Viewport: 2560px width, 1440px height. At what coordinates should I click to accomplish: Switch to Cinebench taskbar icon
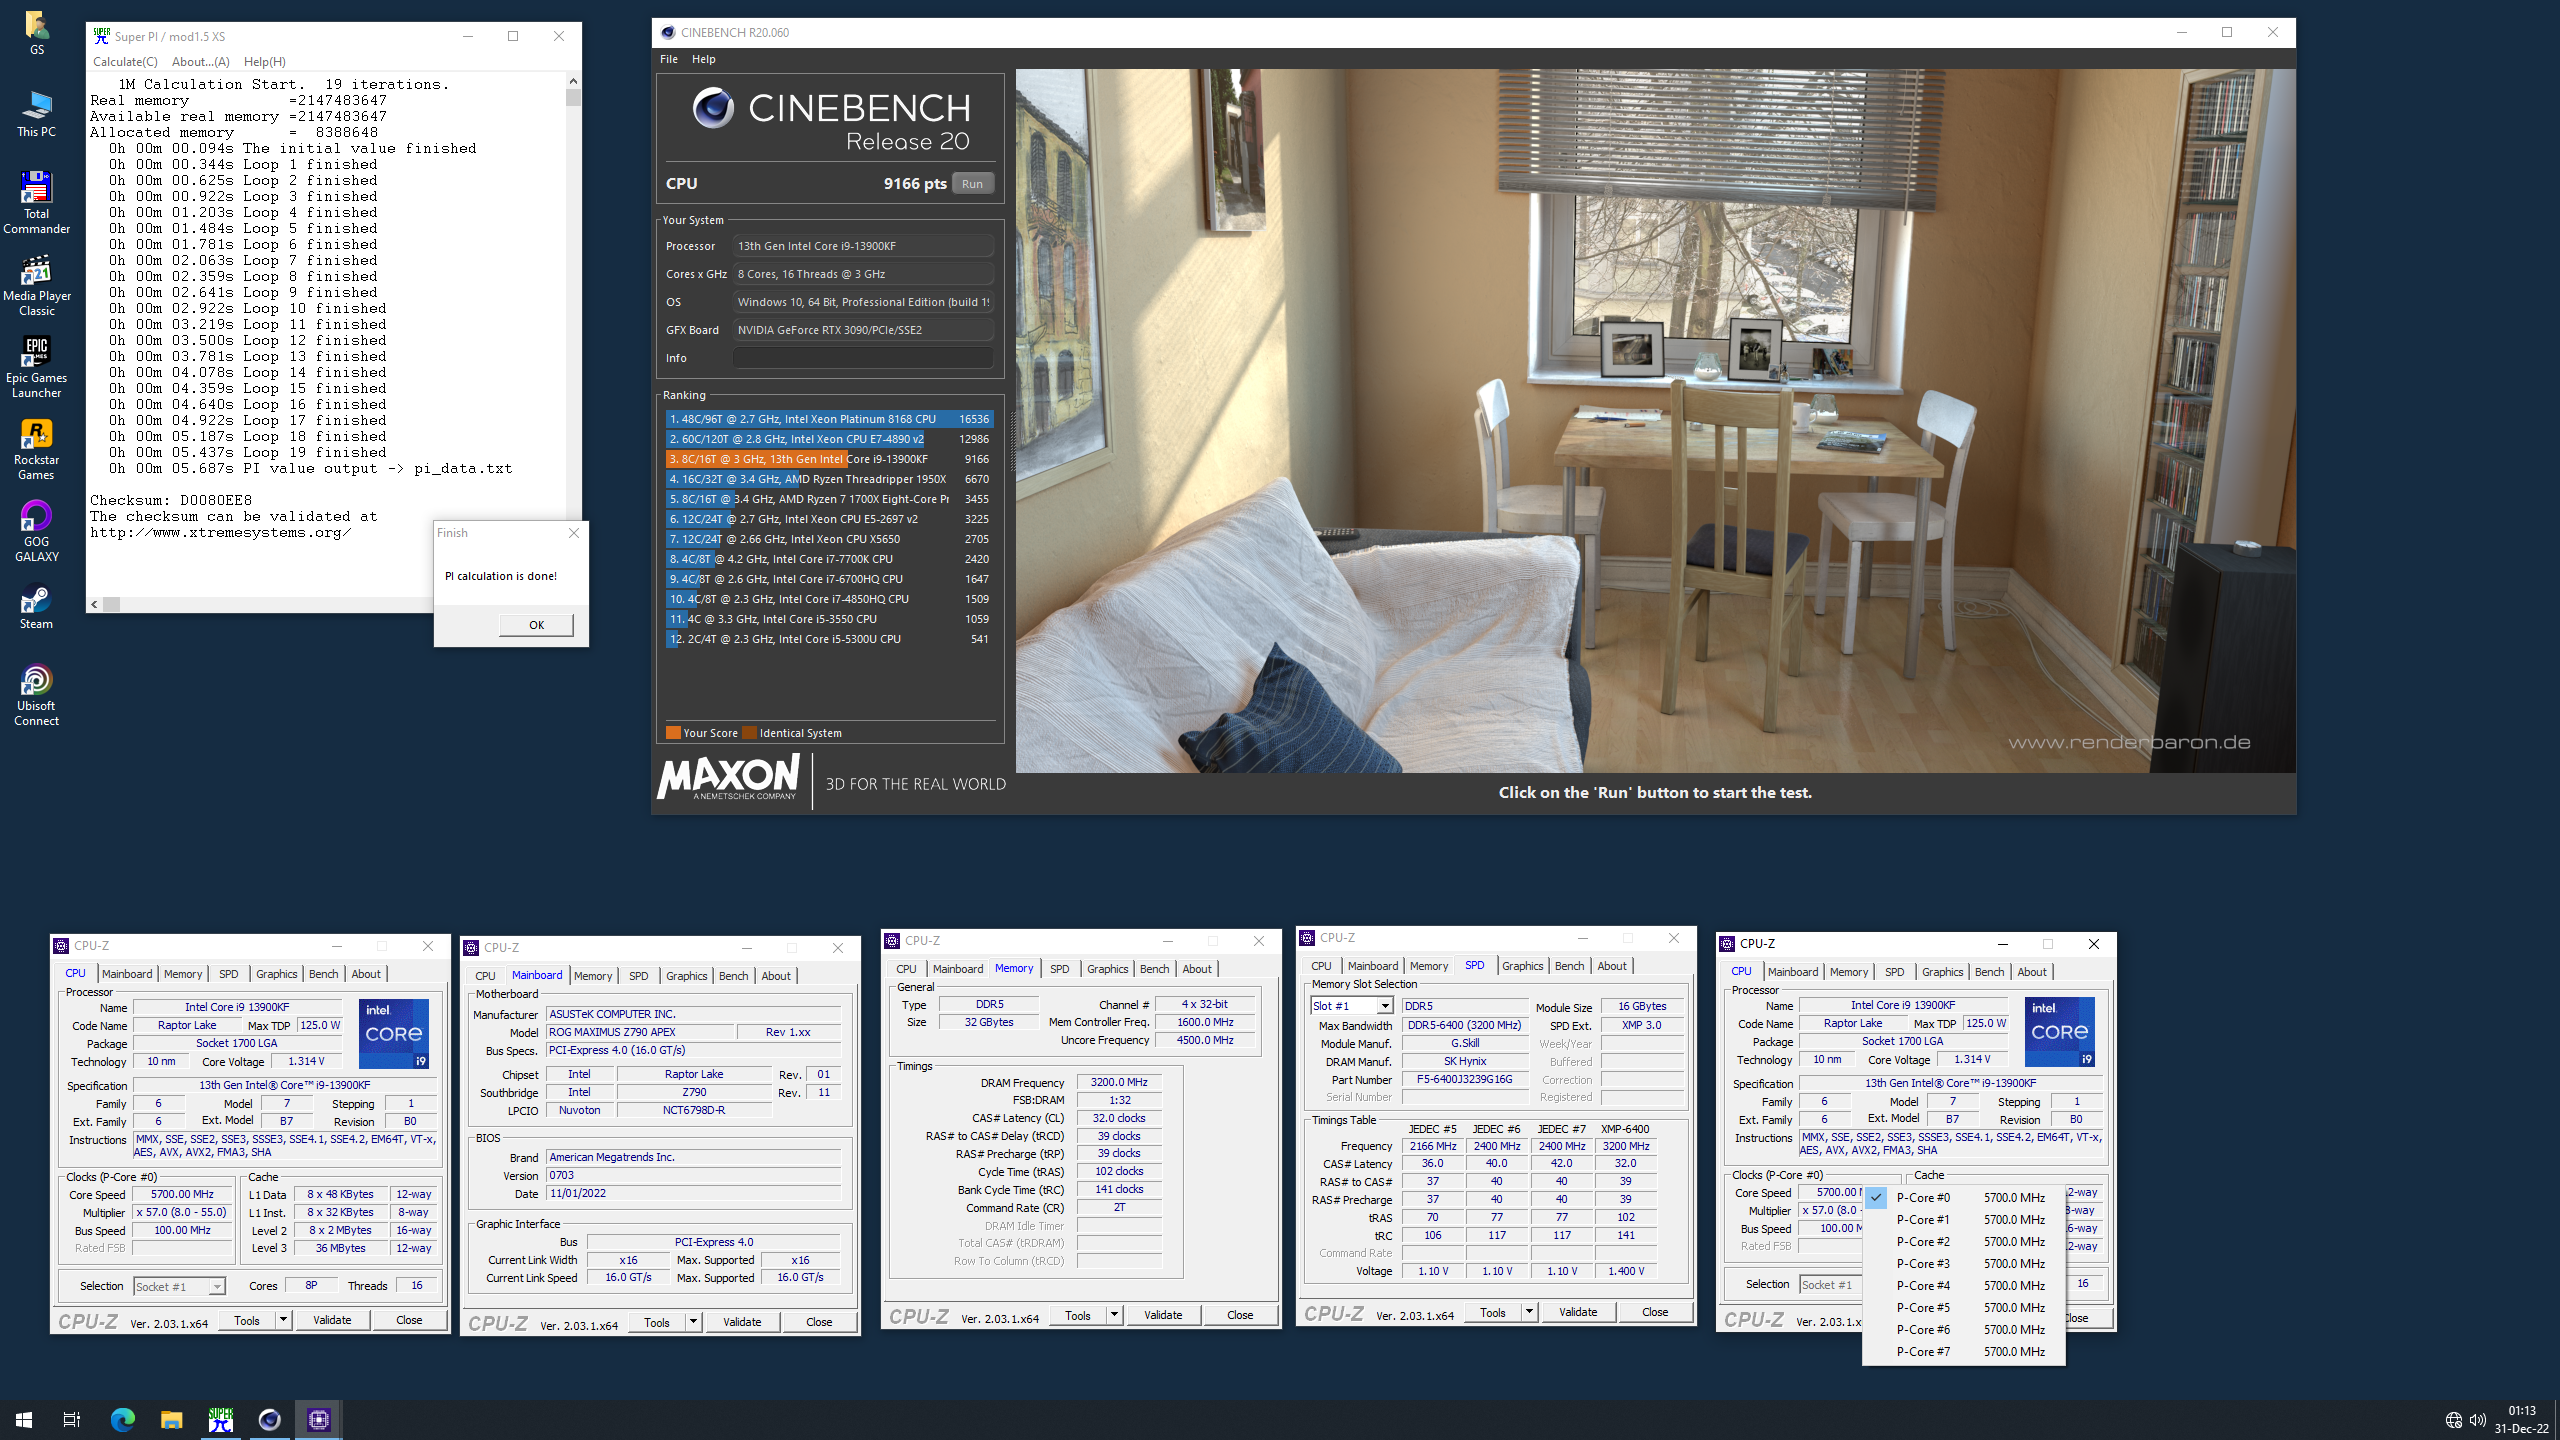[x=269, y=1419]
